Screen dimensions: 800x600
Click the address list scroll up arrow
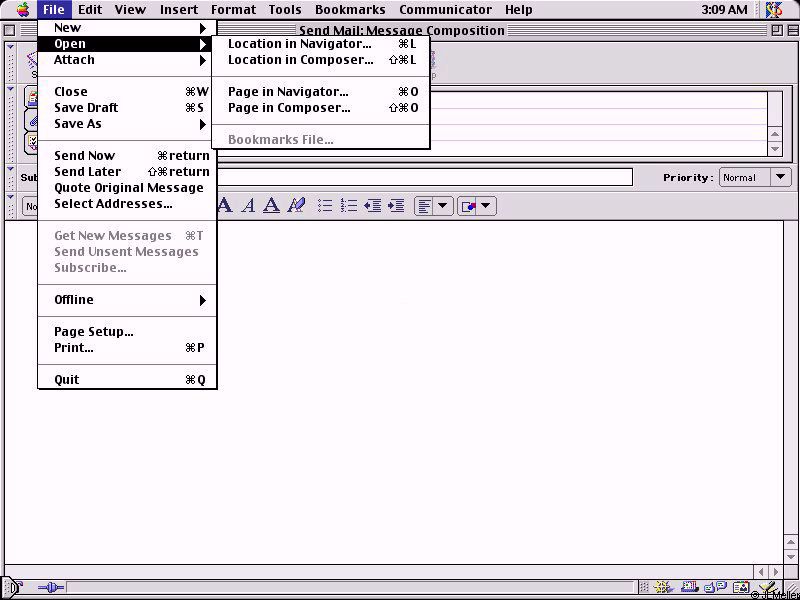(775, 134)
